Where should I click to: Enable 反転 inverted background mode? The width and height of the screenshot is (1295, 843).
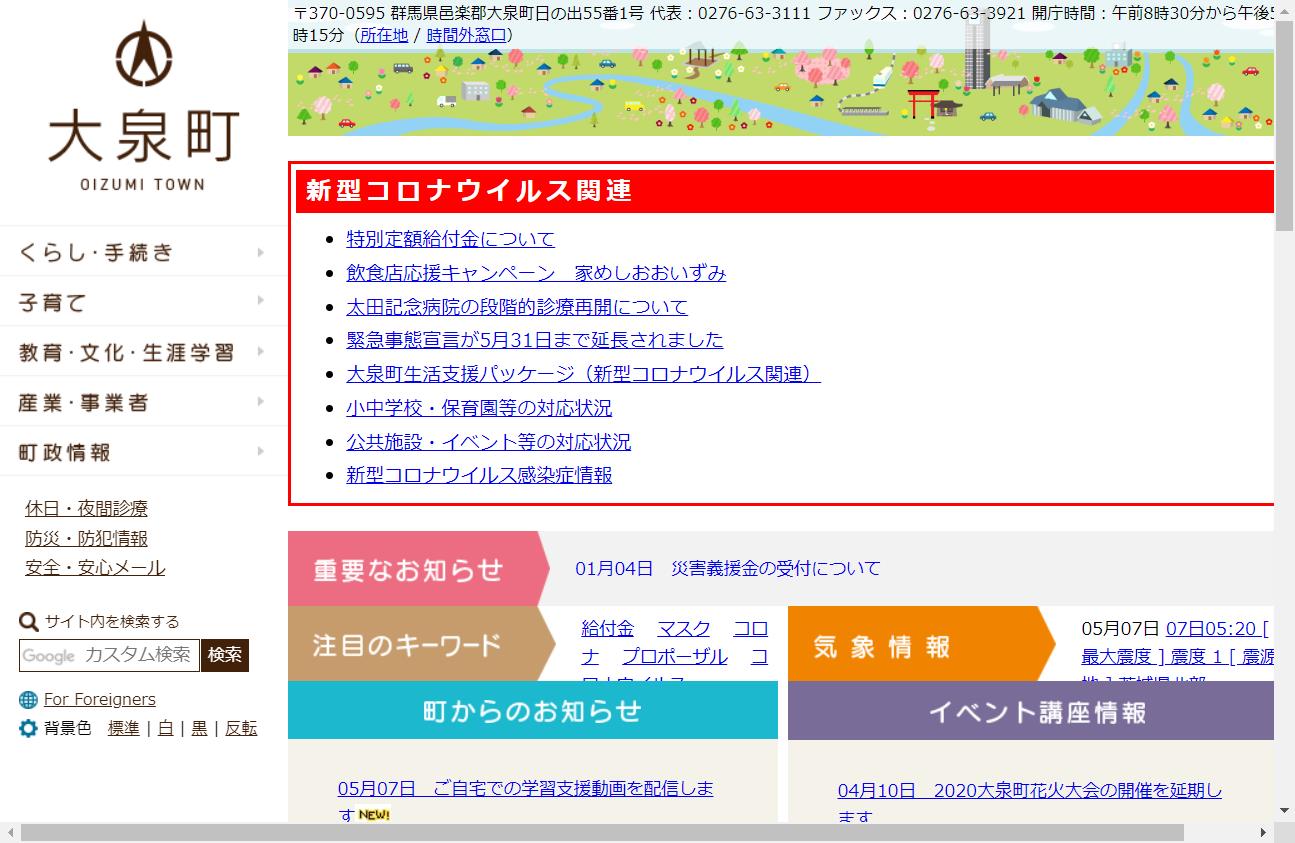[241, 729]
